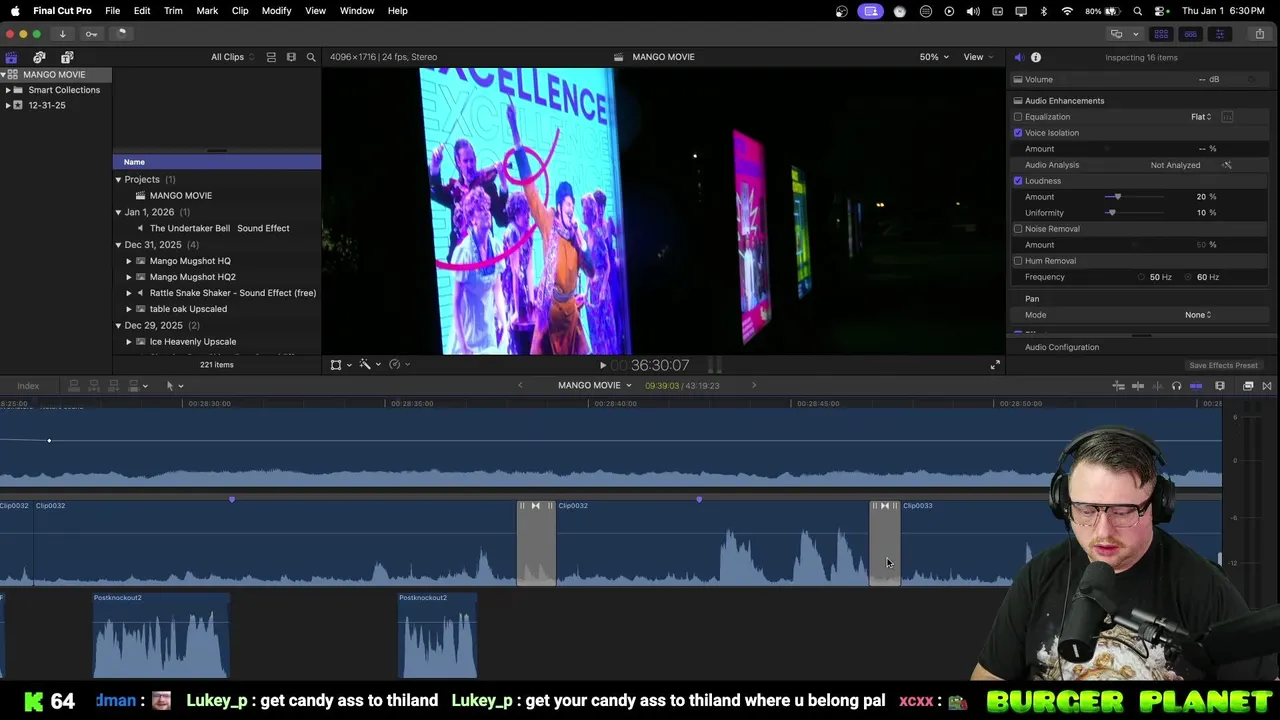Toggle Inspector visibility in toolbar
The image size is (1280, 720).
click(1219, 33)
